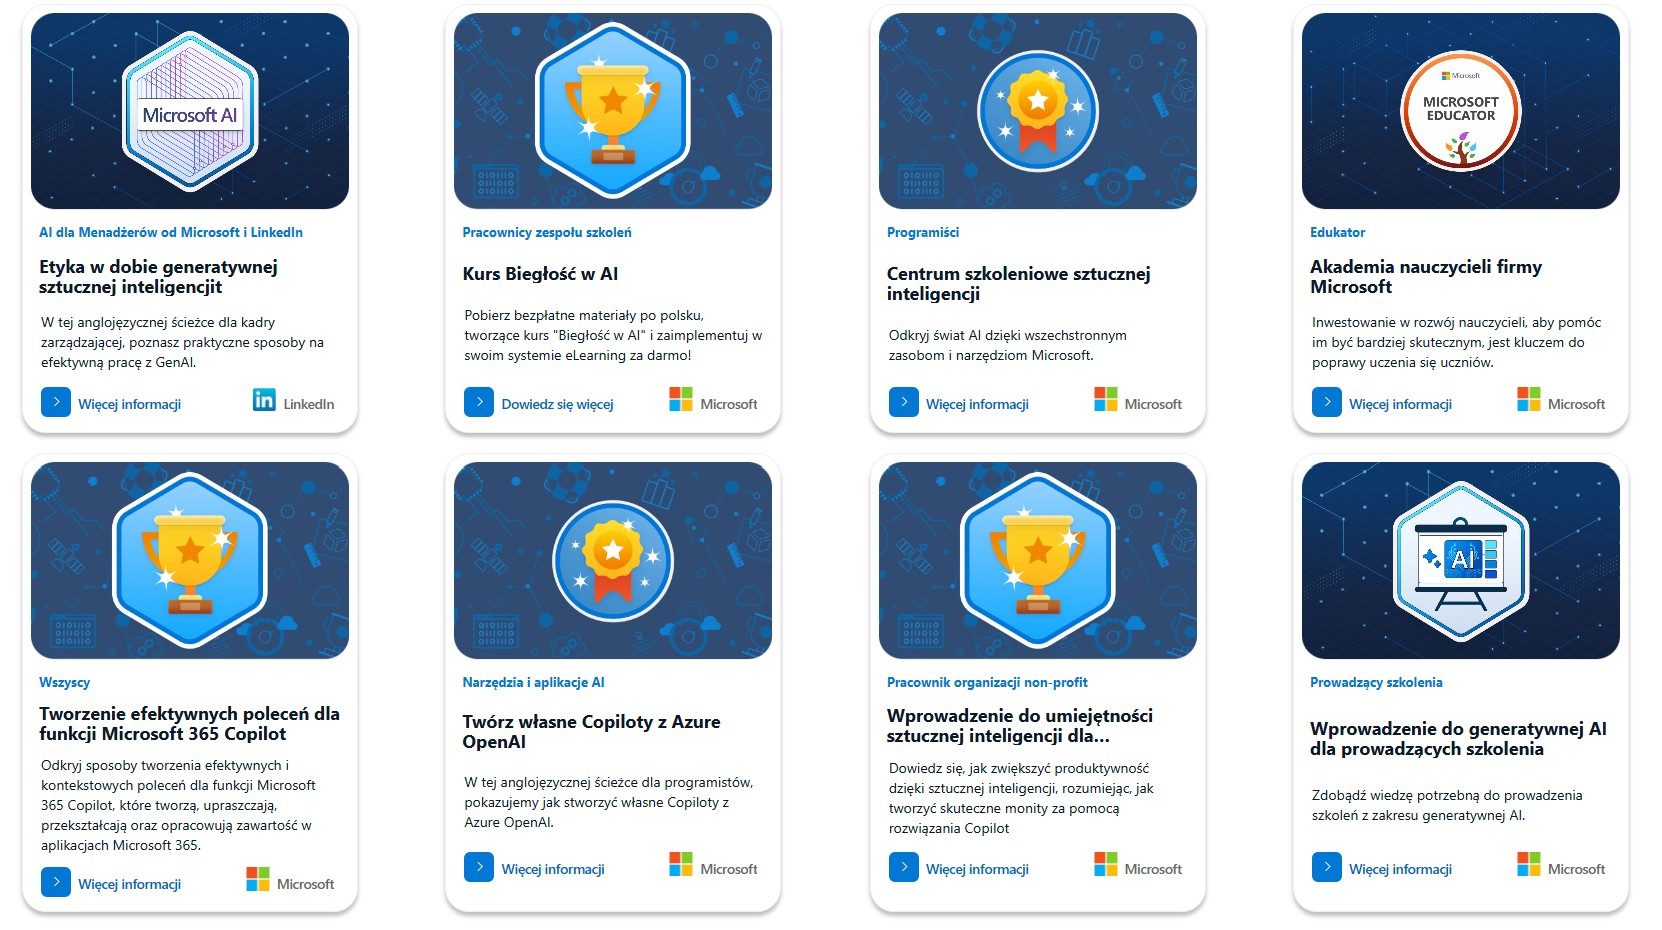The height and width of the screenshot is (930, 1662).
Task: Open the Microsoft Educator badge image
Action: tap(1461, 111)
